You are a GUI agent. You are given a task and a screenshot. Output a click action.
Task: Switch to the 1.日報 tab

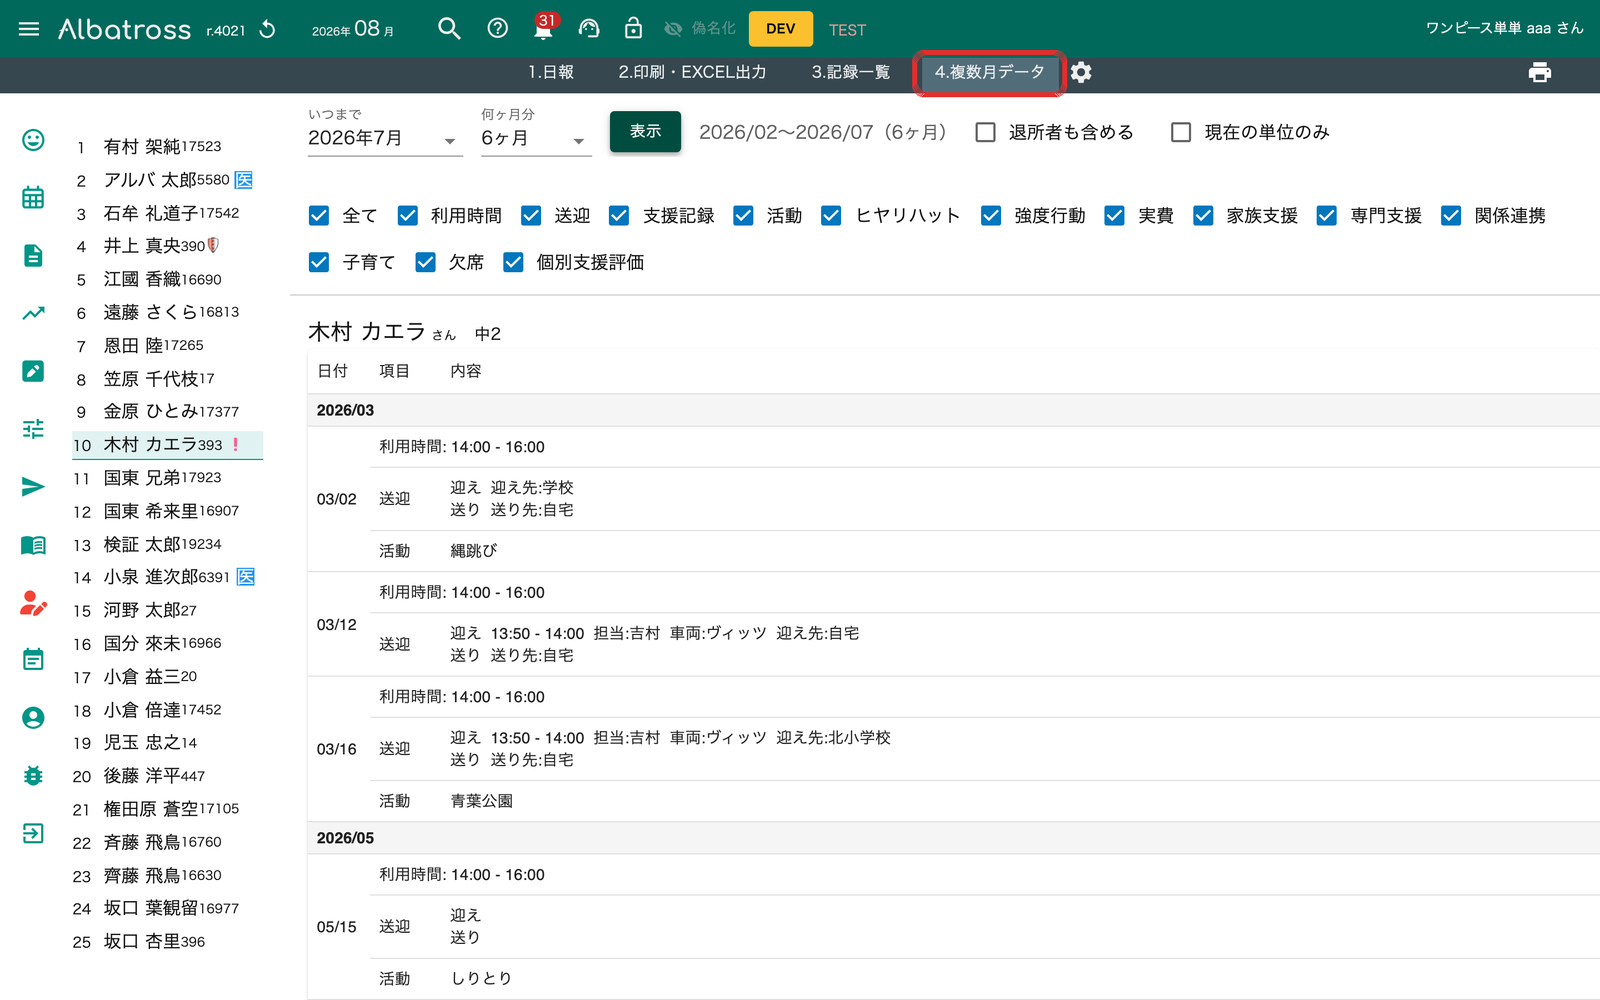coord(551,72)
